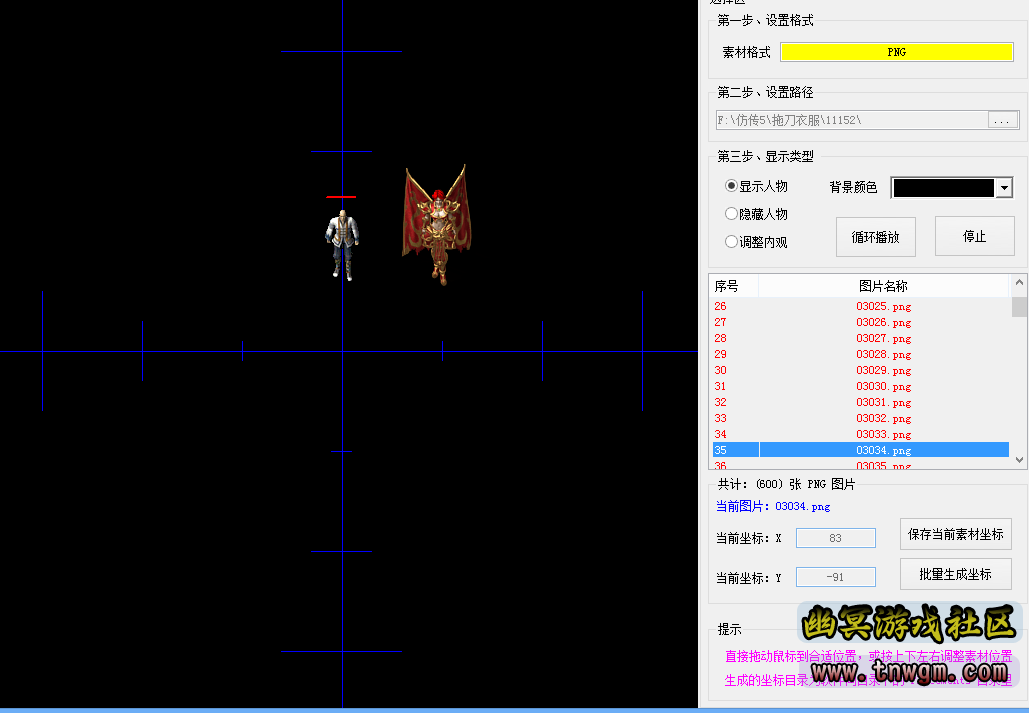The width and height of the screenshot is (1029, 713).
Task: Select row 03029.png in the list
Action: 860,370
